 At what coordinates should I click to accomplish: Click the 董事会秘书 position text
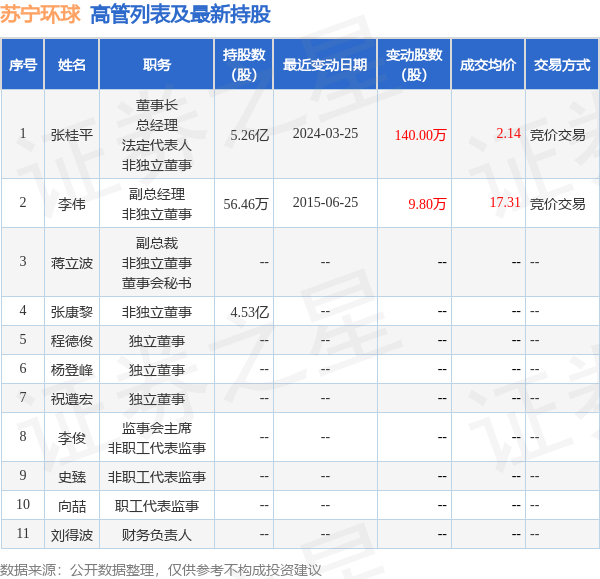pos(157,283)
